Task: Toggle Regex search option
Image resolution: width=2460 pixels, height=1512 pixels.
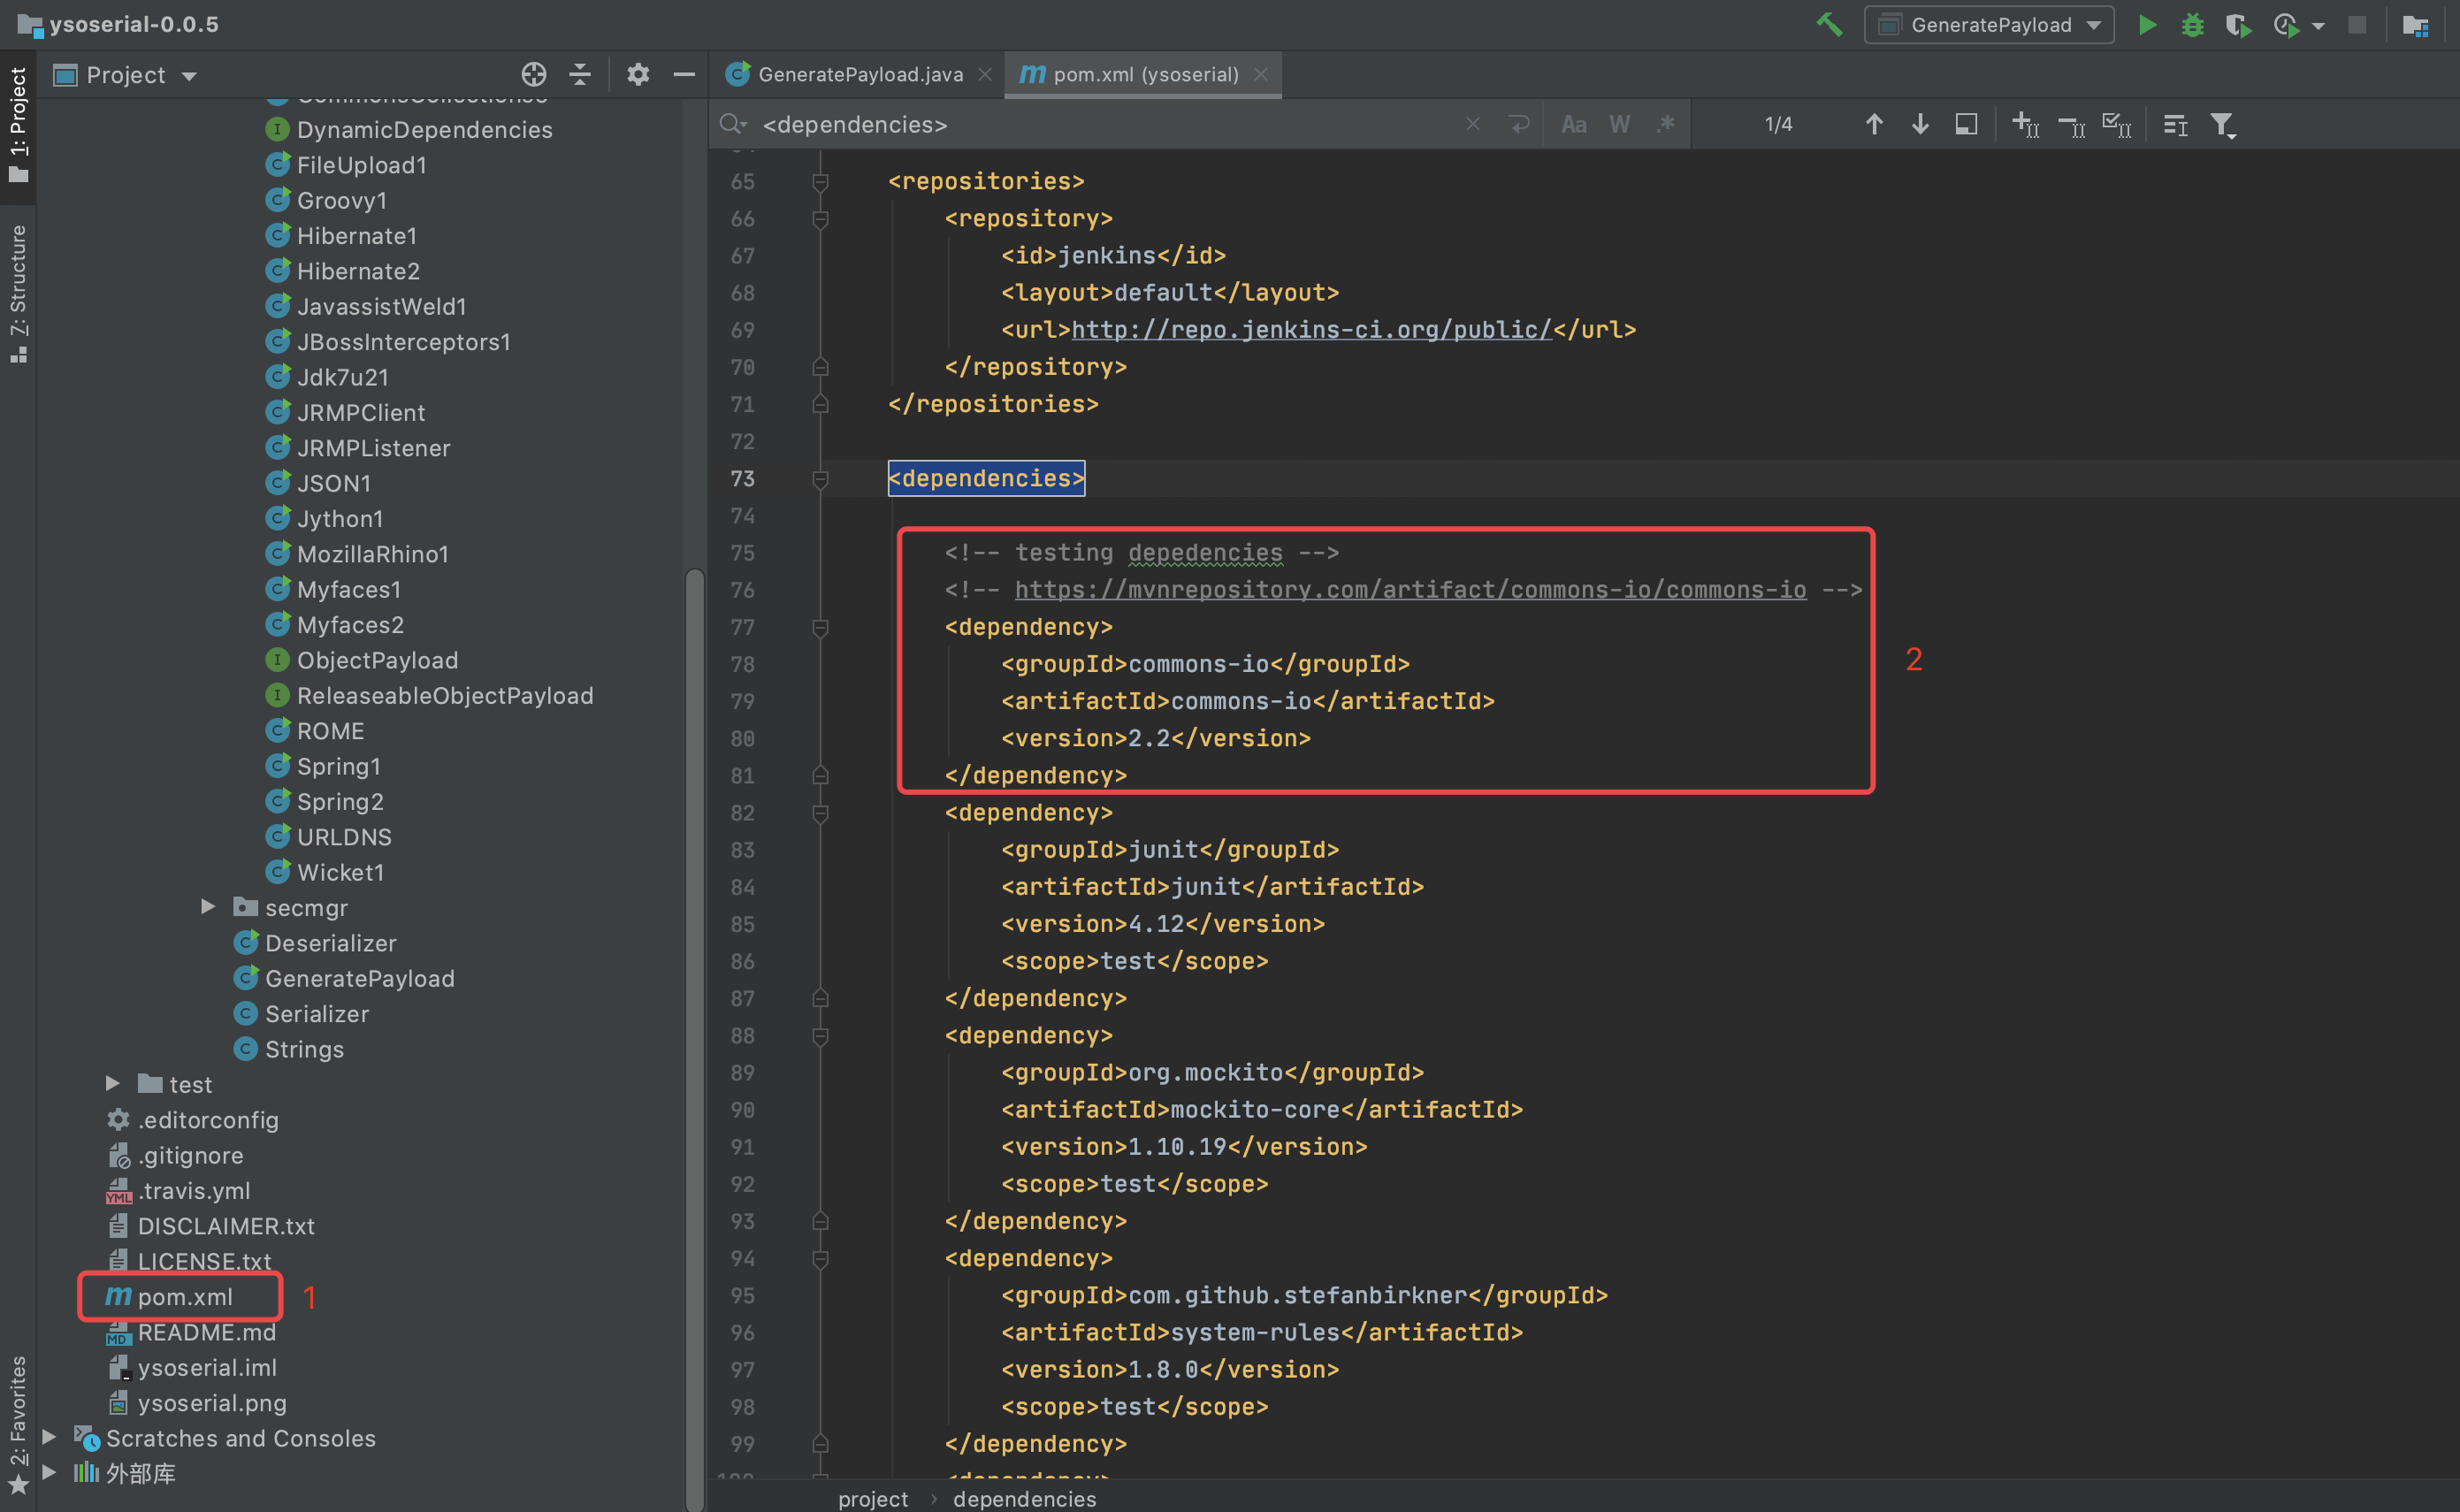Action: point(1666,124)
